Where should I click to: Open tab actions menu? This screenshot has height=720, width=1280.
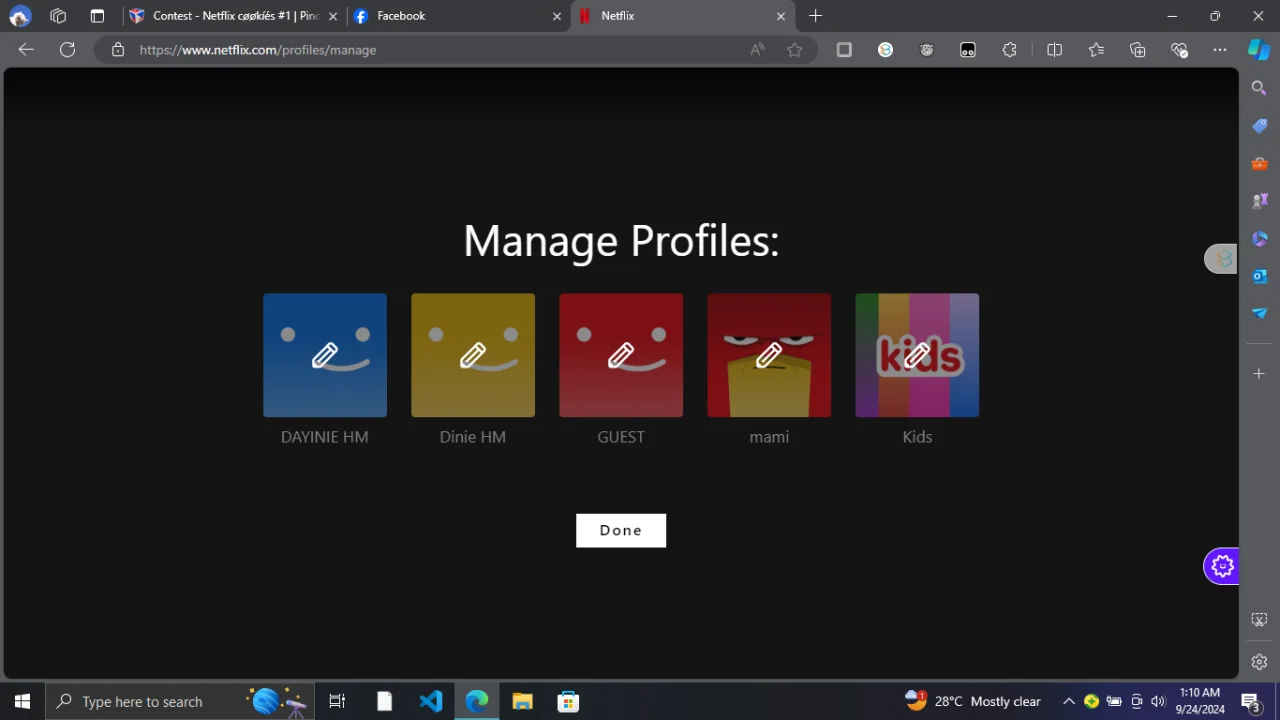[x=97, y=16]
